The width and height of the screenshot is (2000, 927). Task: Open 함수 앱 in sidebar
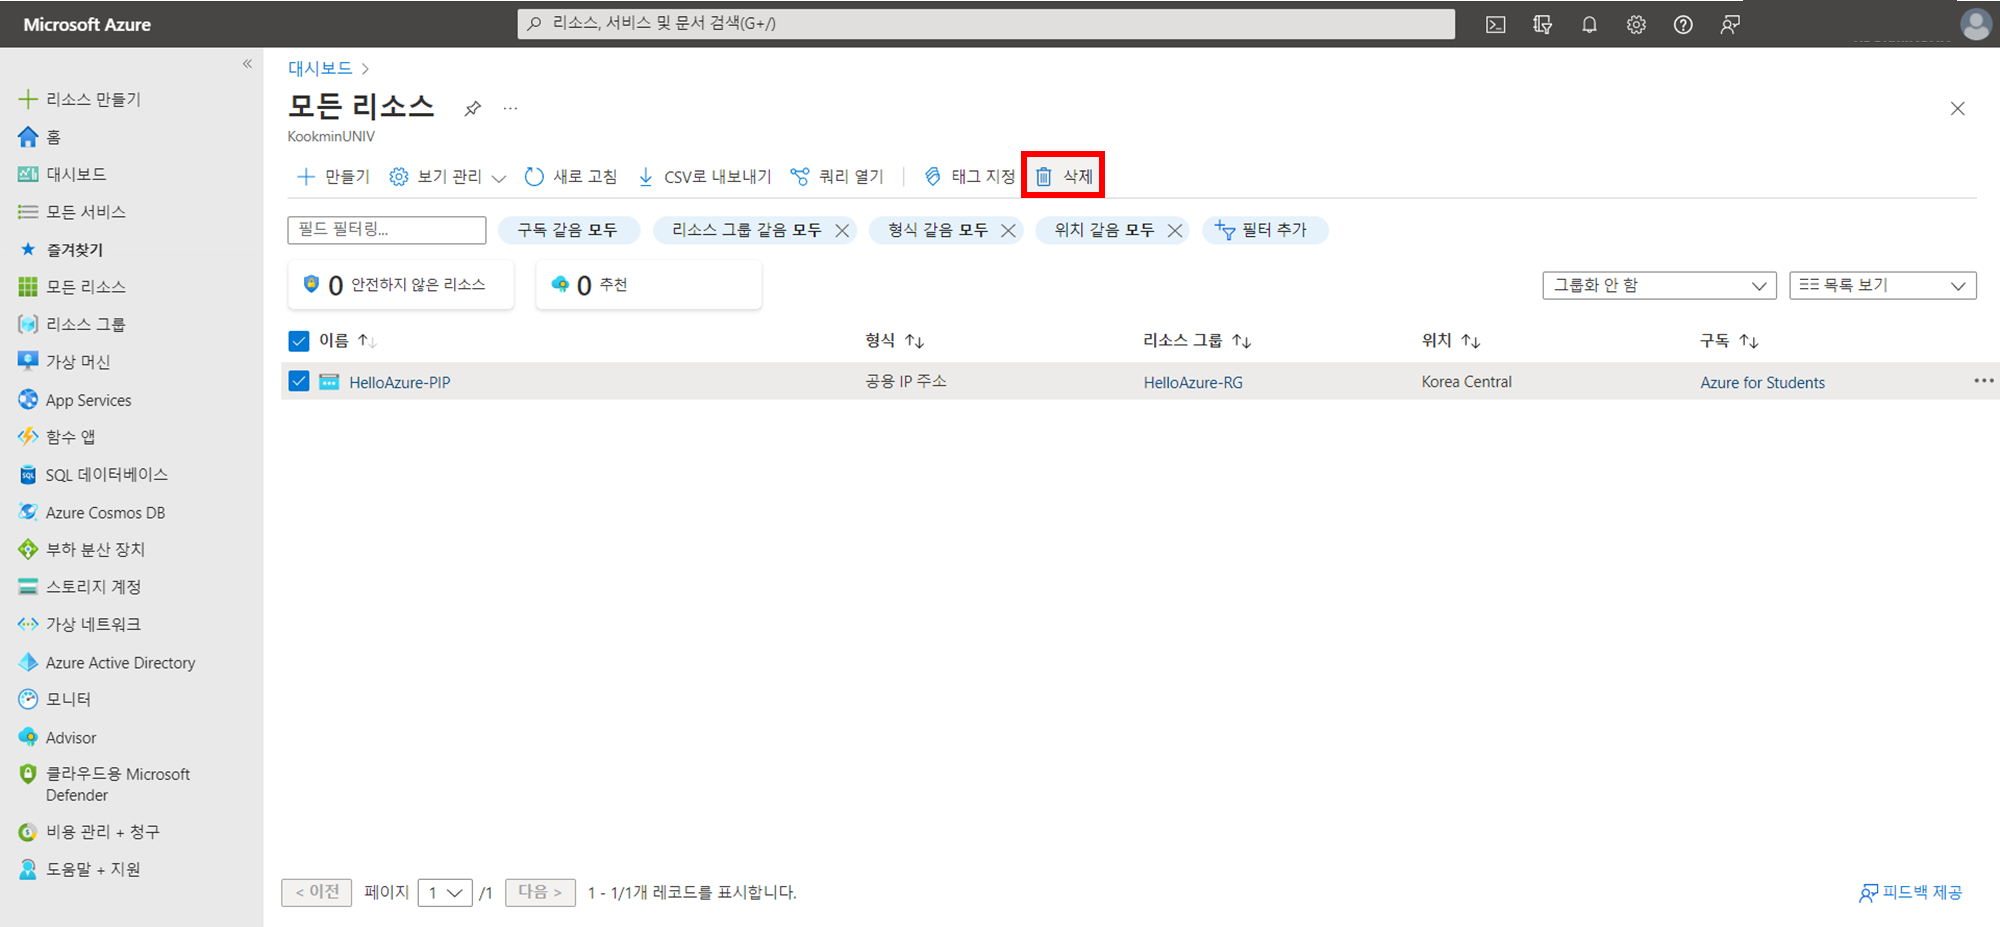point(57,437)
